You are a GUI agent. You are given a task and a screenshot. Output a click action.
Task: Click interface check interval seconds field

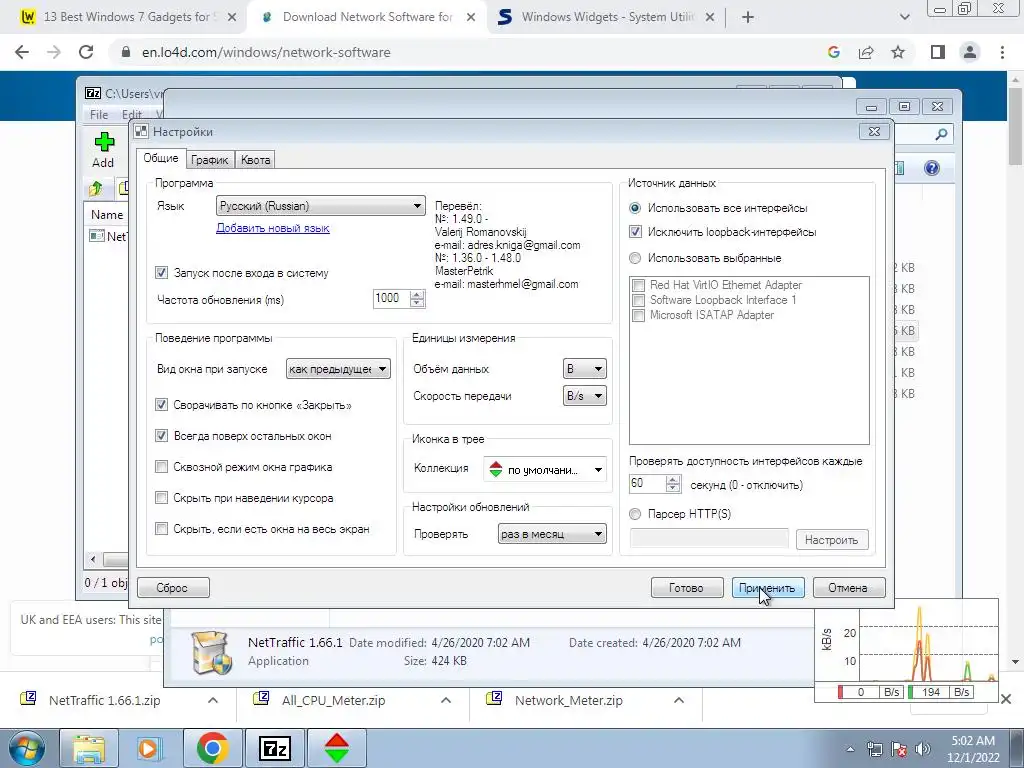point(647,483)
